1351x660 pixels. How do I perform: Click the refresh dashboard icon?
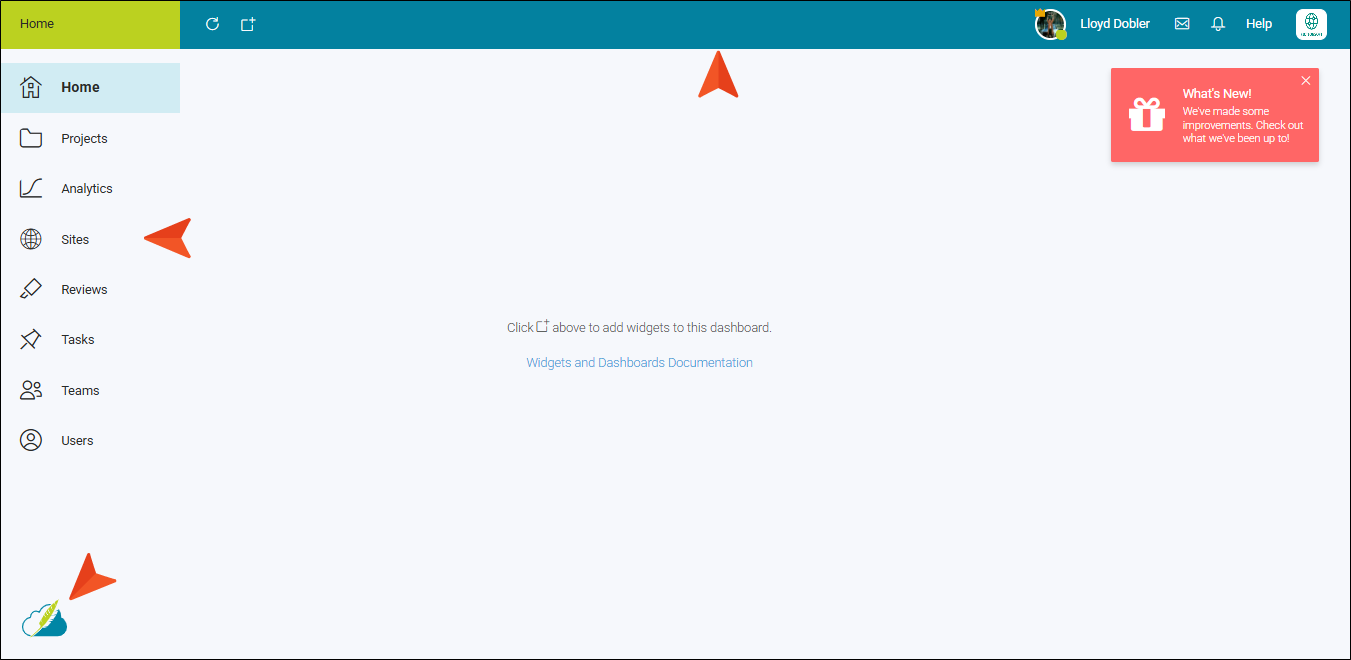pyautogui.click(x=212, y=24)
